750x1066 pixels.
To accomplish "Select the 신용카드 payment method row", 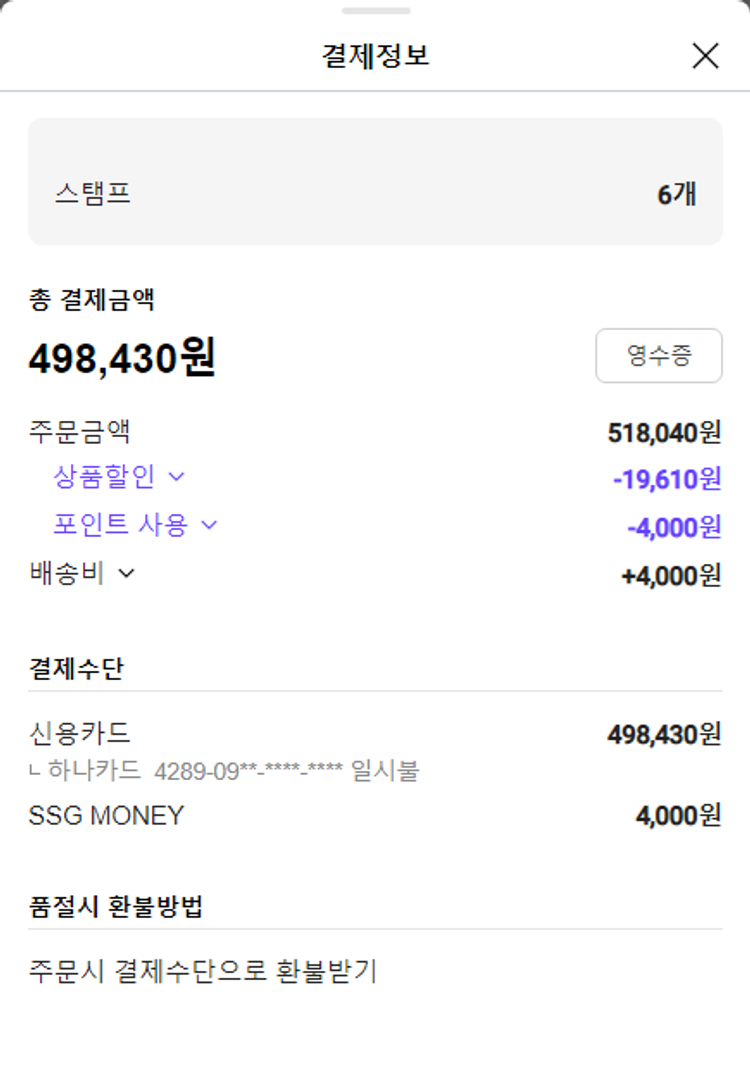I will [80, 733].
